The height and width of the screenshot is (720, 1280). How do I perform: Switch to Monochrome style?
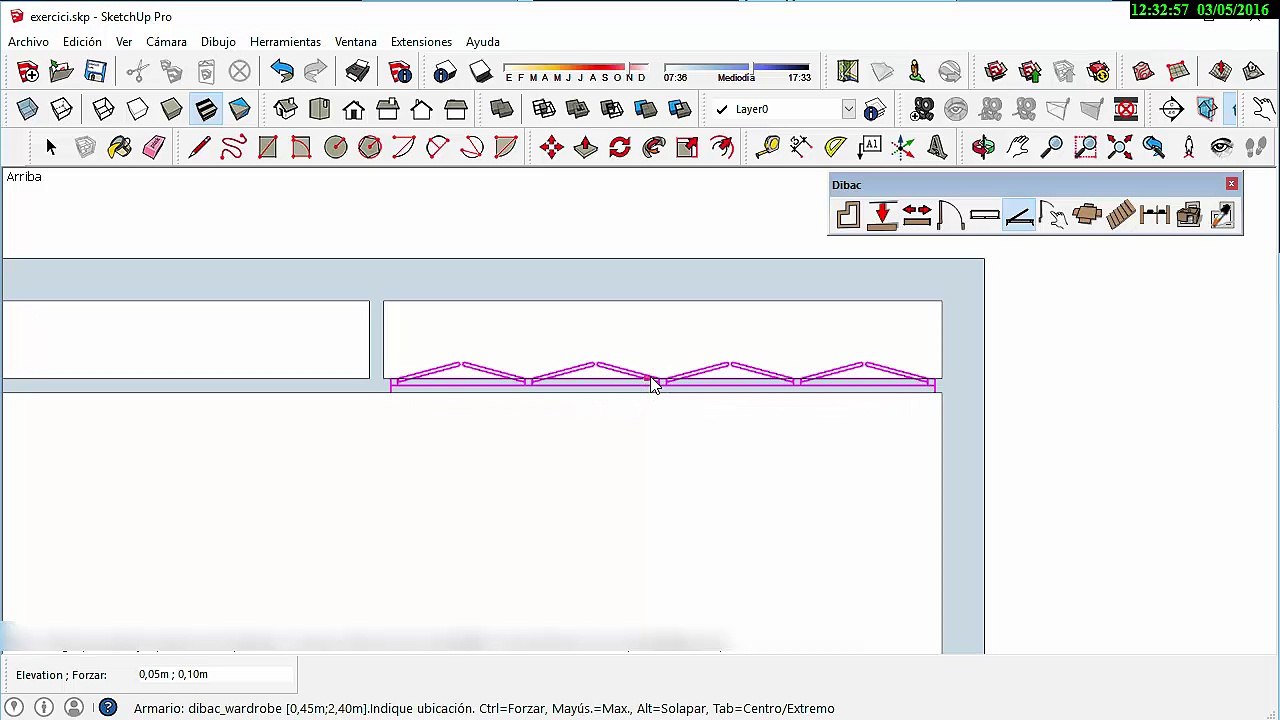[239, 109]
